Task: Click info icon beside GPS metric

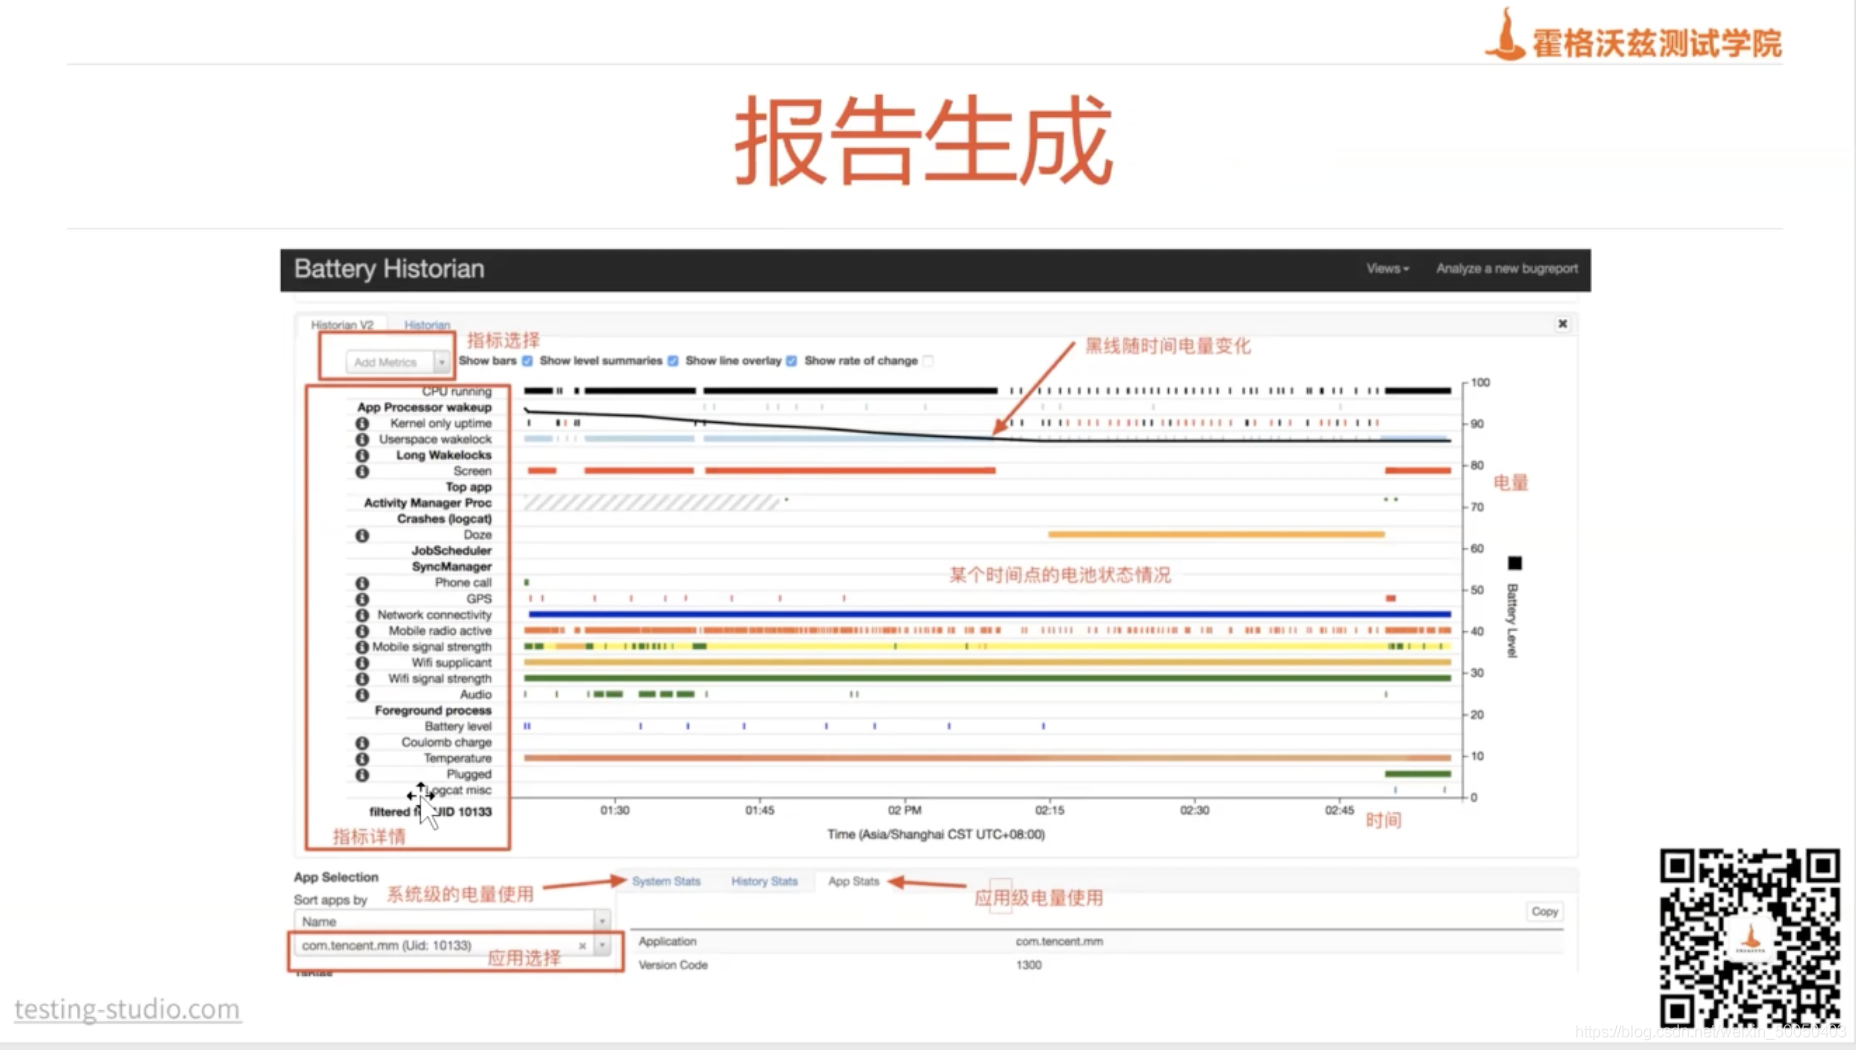Action: pos(362,599)
